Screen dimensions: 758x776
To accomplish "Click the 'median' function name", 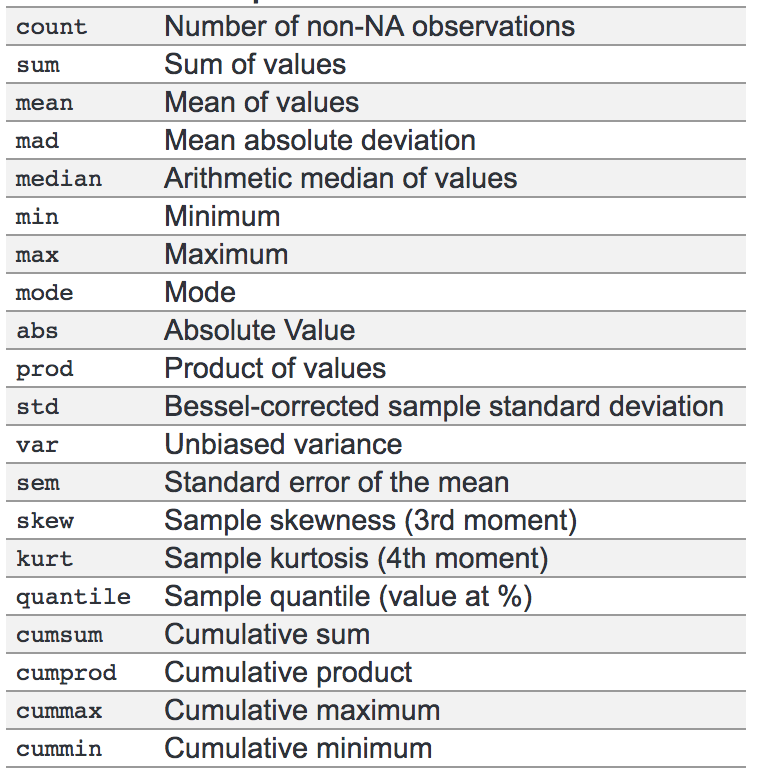I will pyautogui.click(x=58, y=179).
